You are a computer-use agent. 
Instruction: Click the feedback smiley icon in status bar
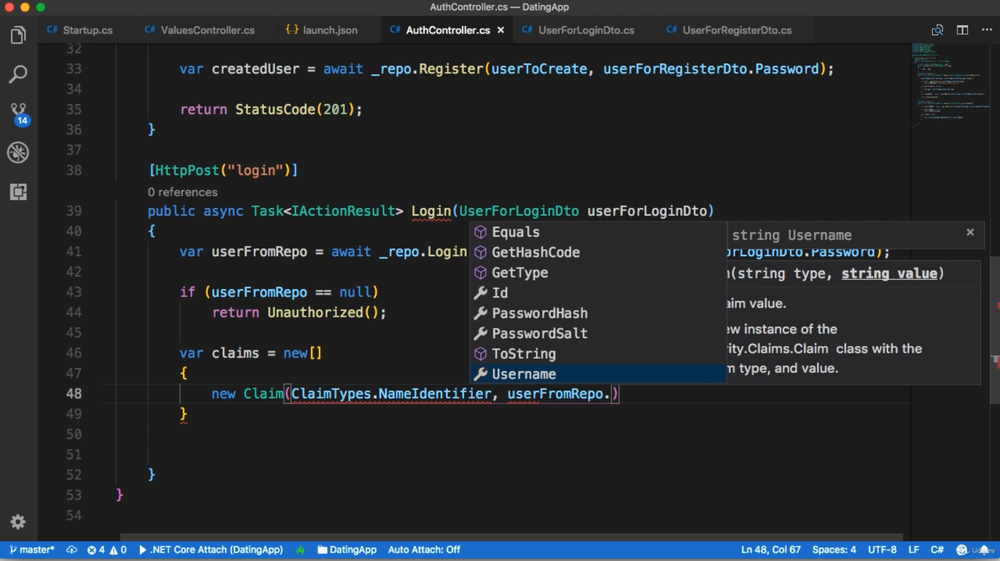[962, 550]
